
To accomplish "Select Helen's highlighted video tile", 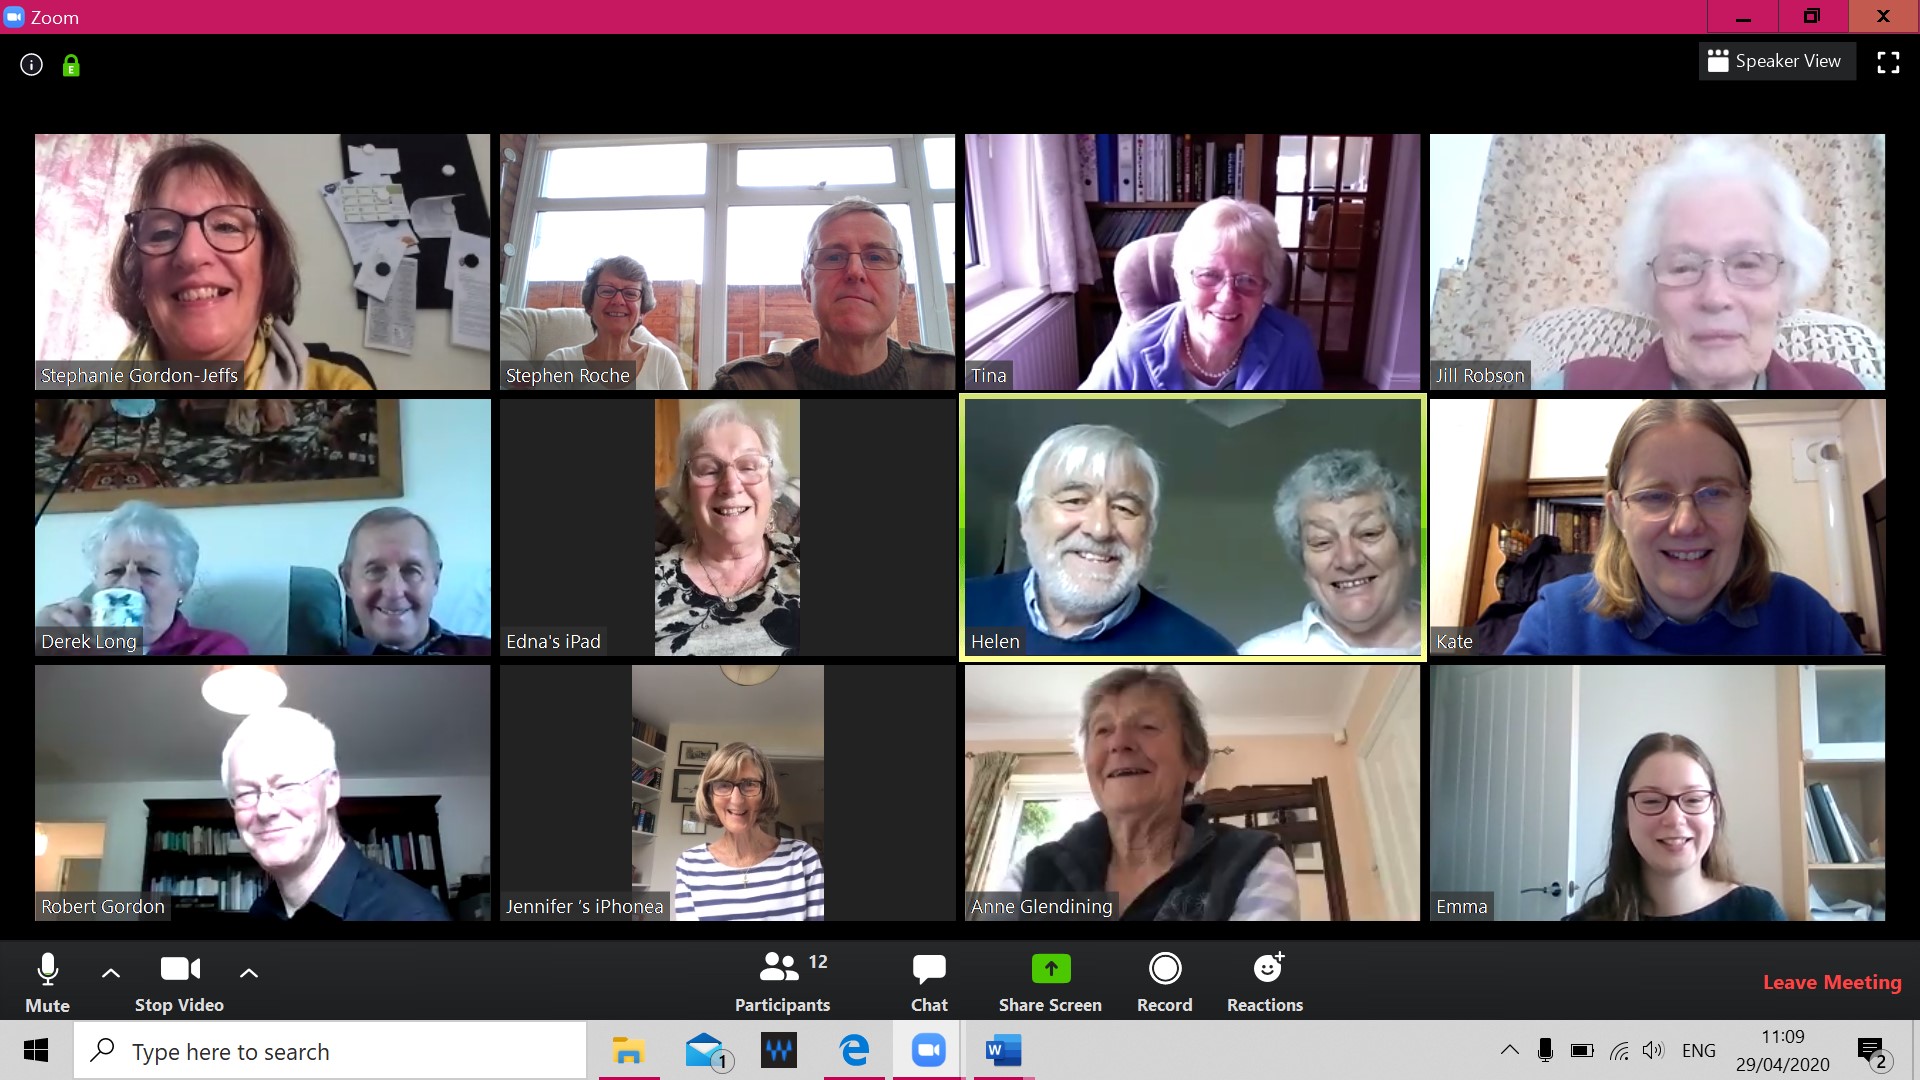I will pyautogui.click(x=1192, y=527).
